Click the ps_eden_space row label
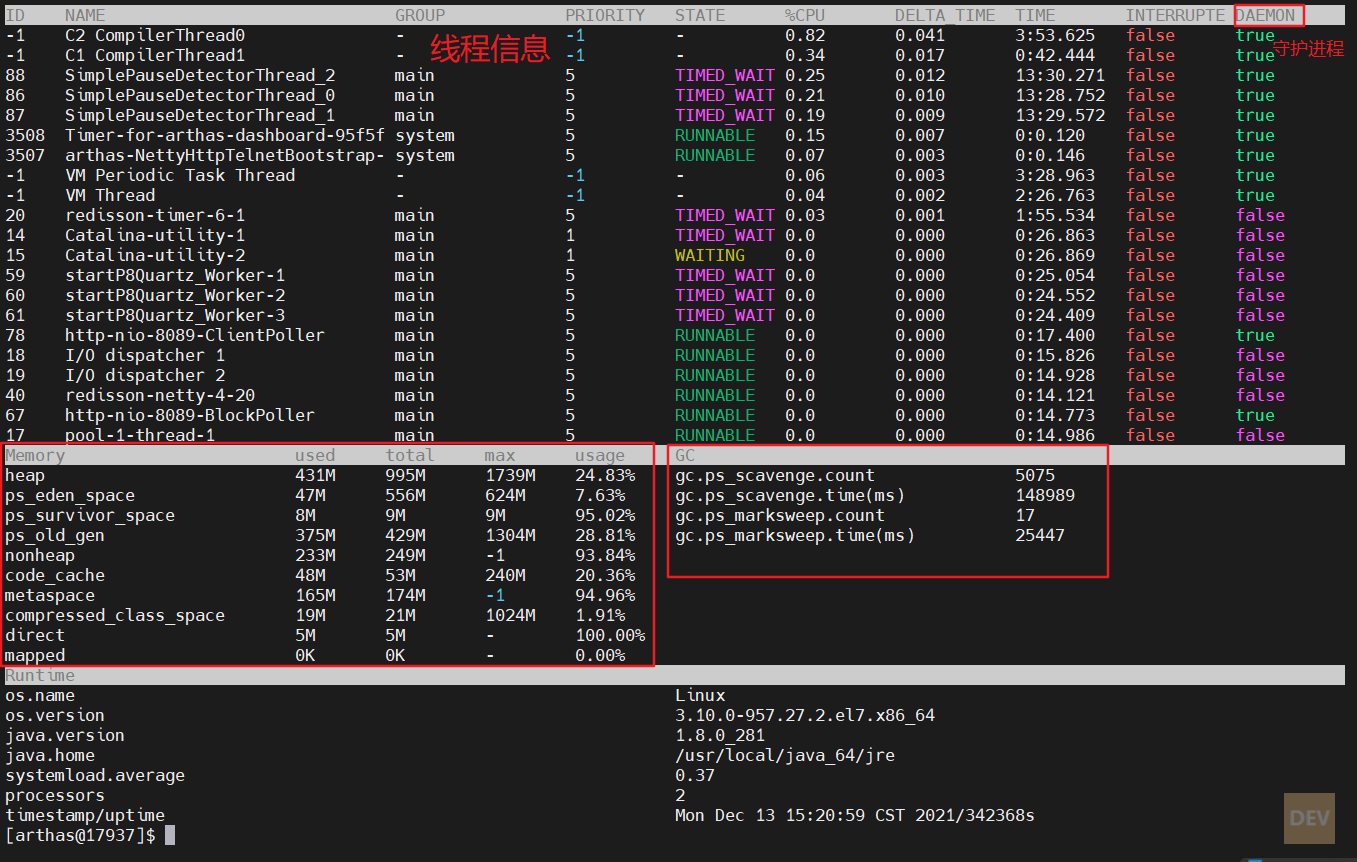This screenshot has width=1357, height=862. coord(70,495)
